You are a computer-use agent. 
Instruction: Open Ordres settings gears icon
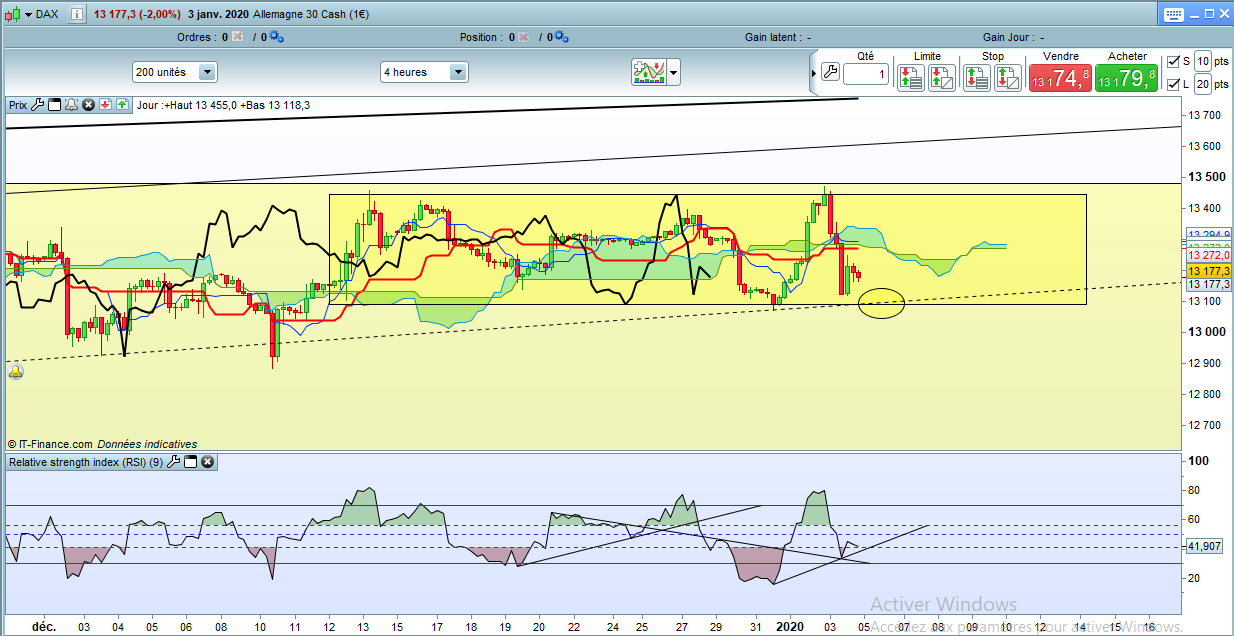[276, 37]
